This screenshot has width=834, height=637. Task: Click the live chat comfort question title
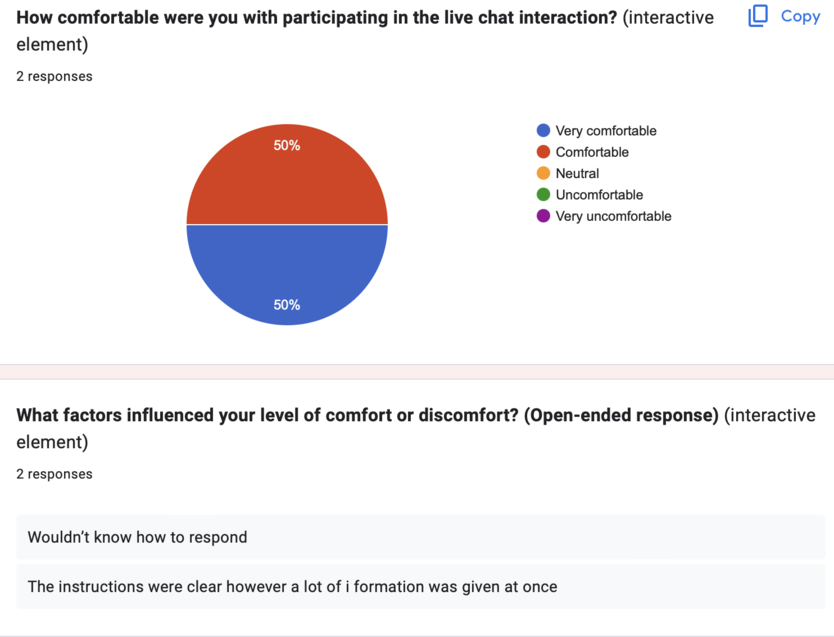pyautogui.click(x=317, y=18)
